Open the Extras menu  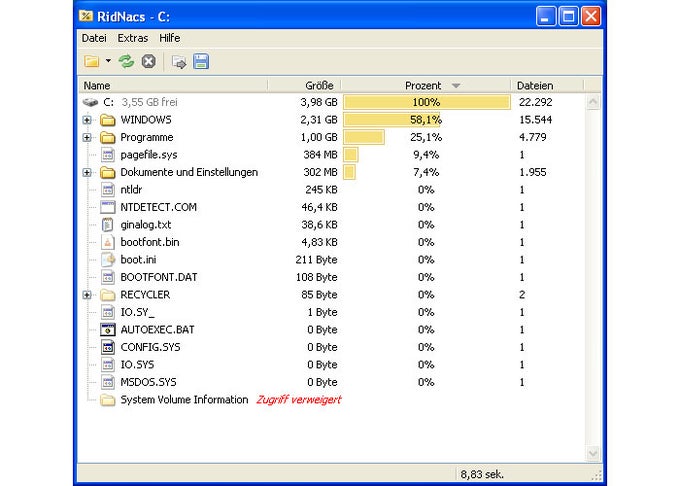133,38
